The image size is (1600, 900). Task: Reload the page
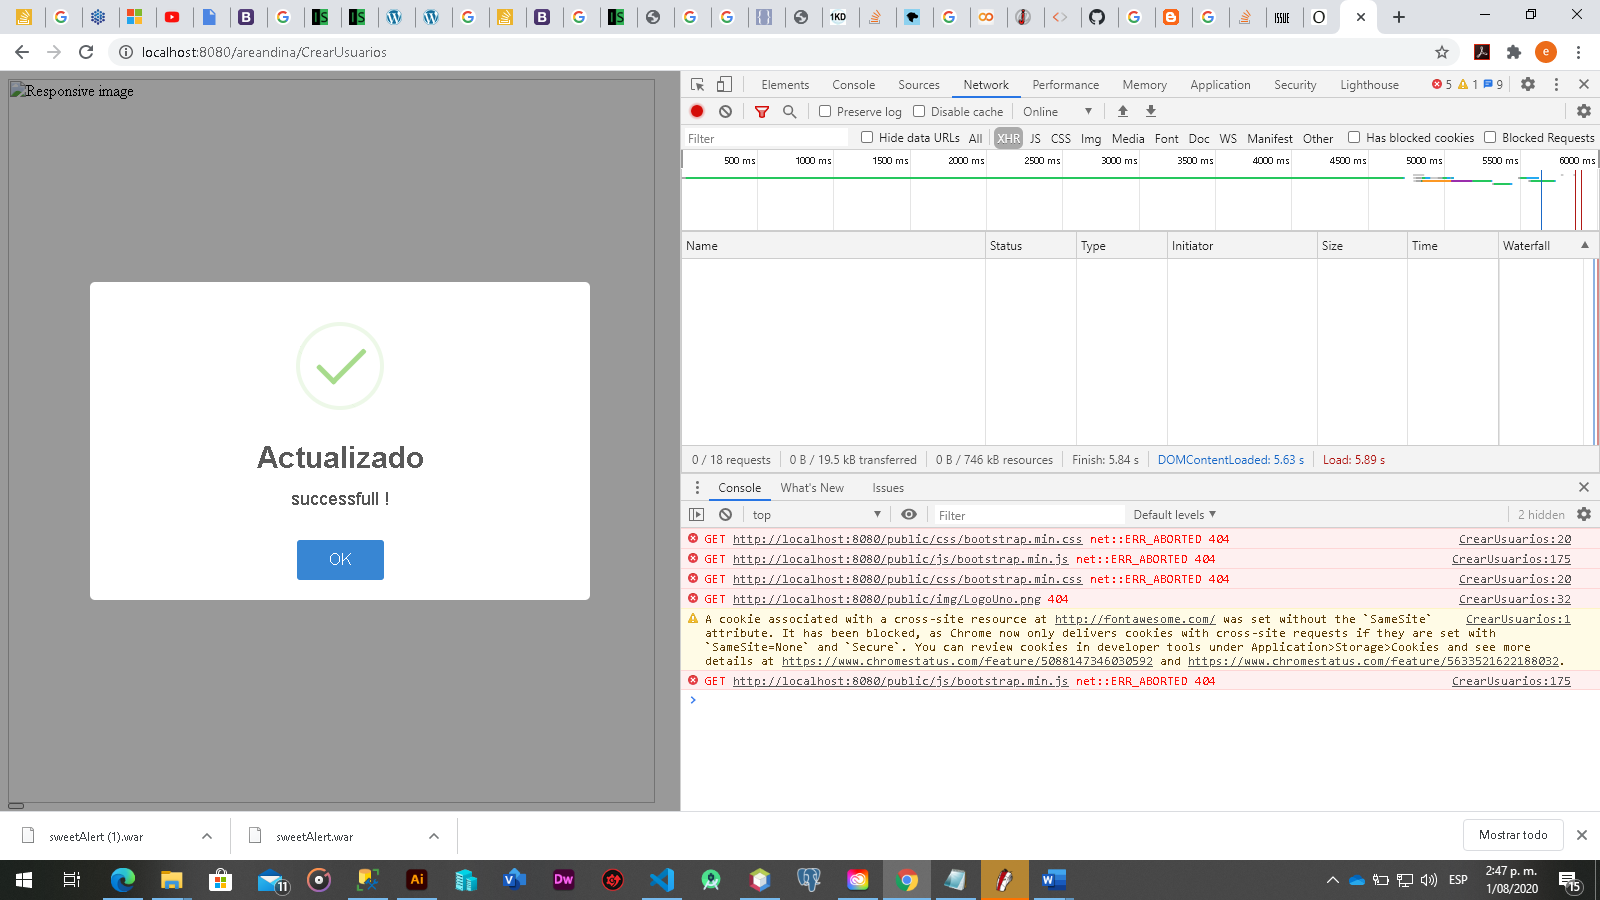[86, 52]
